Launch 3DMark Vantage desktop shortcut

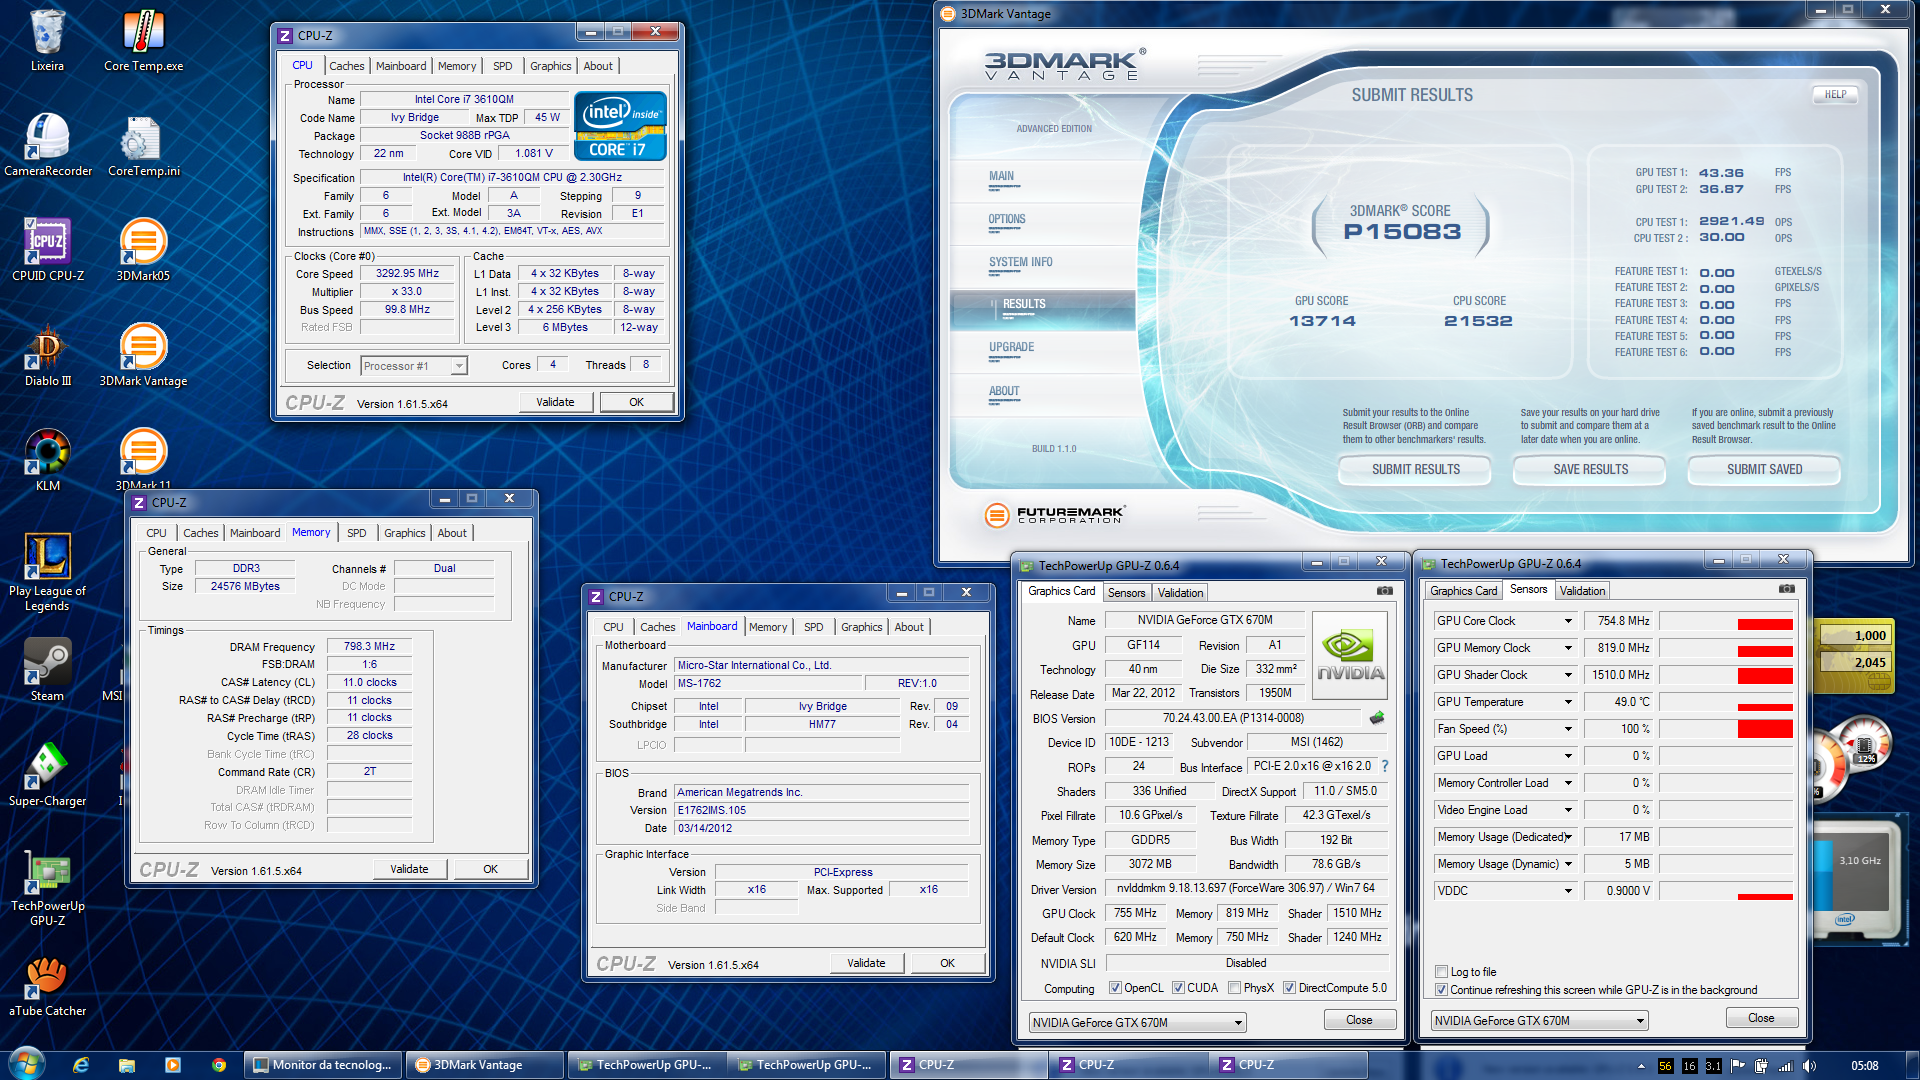[143, 355]
